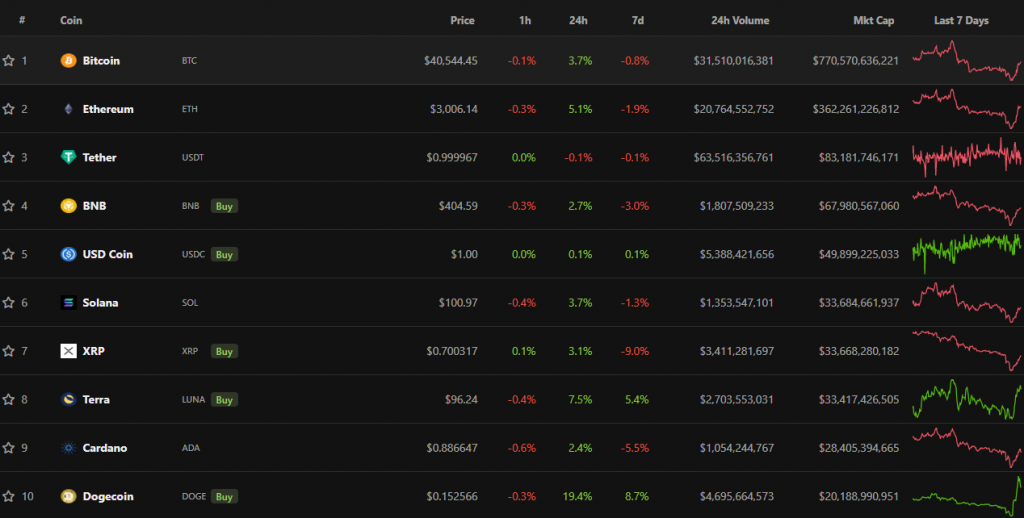Open Bitcoin's 7-day sparkline chart
The height and width of the screenshot is (518, 1024).
(967, 61)
